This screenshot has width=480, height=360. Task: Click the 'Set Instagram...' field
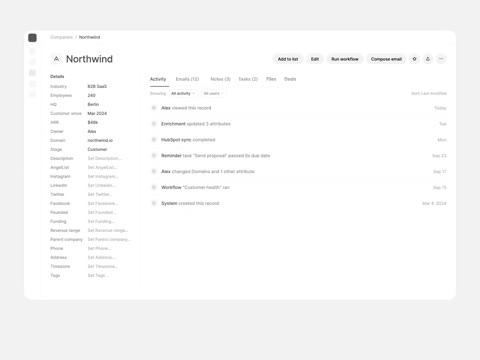click(x=103, y=176)
